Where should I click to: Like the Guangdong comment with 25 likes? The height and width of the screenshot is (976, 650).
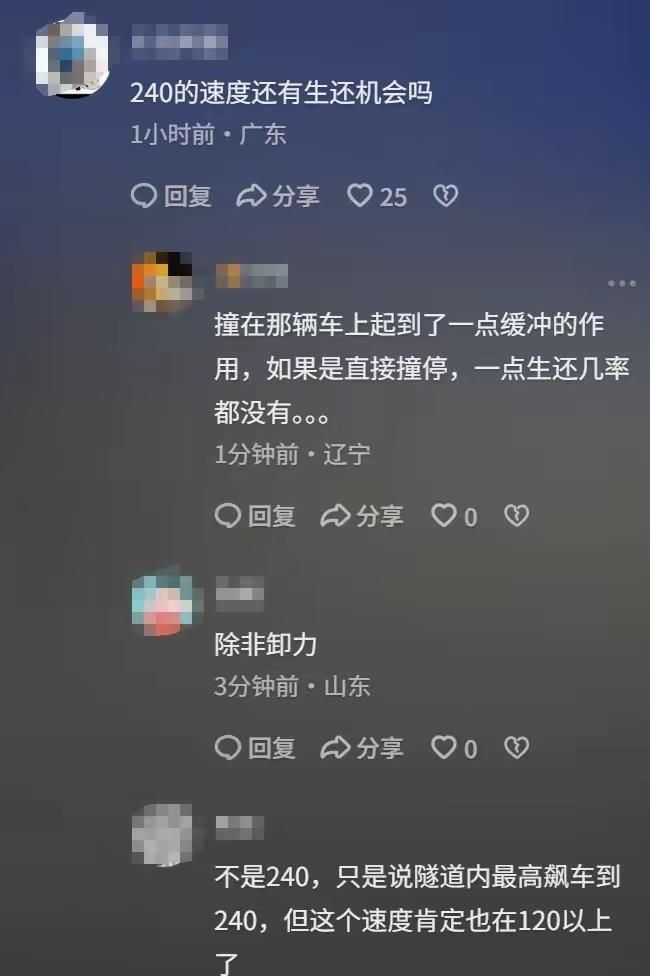click(376, 196)
